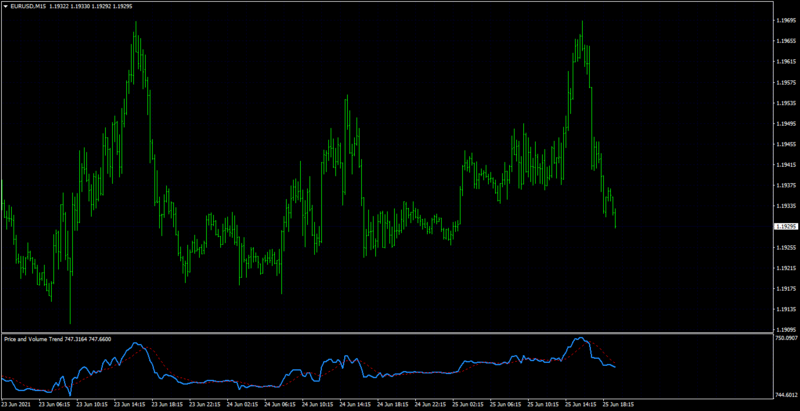Click the 750.0907 indicator scale value
Screen dimensions: 800x411
[786, 338]
